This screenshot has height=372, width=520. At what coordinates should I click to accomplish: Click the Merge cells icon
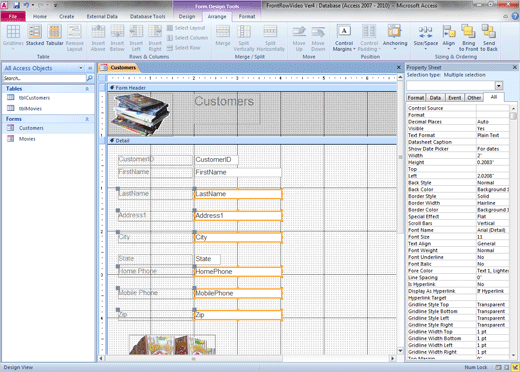coord(223,35)
